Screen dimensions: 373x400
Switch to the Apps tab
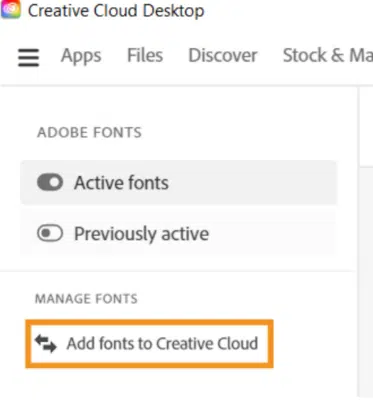pyautogui.click(x=81, y=55)
